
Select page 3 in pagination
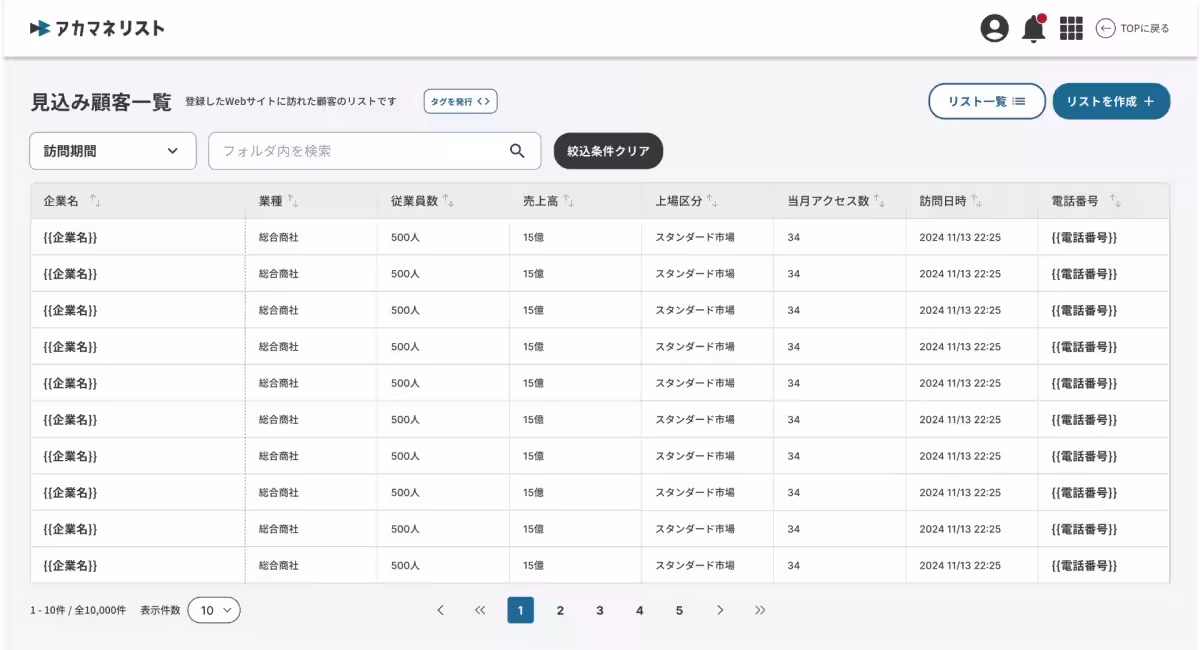point(600,610)
